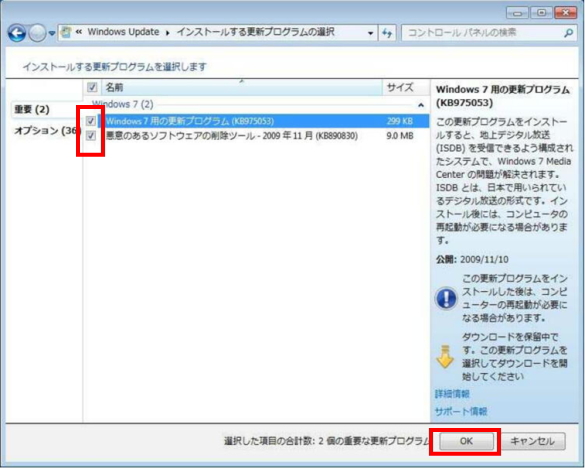This screenshot has width=585, height=469.
Task: Open the recent pages history arrow
Action: 52,34
